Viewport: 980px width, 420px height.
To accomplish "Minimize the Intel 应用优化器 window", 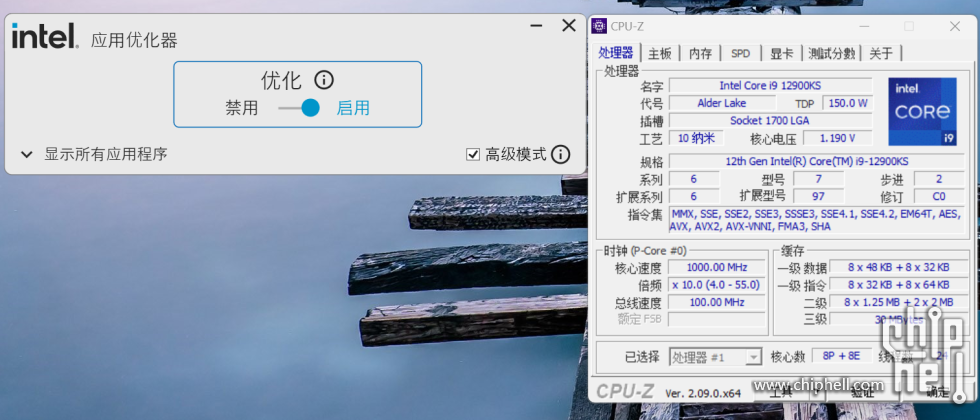I will (x=536, y=26).
